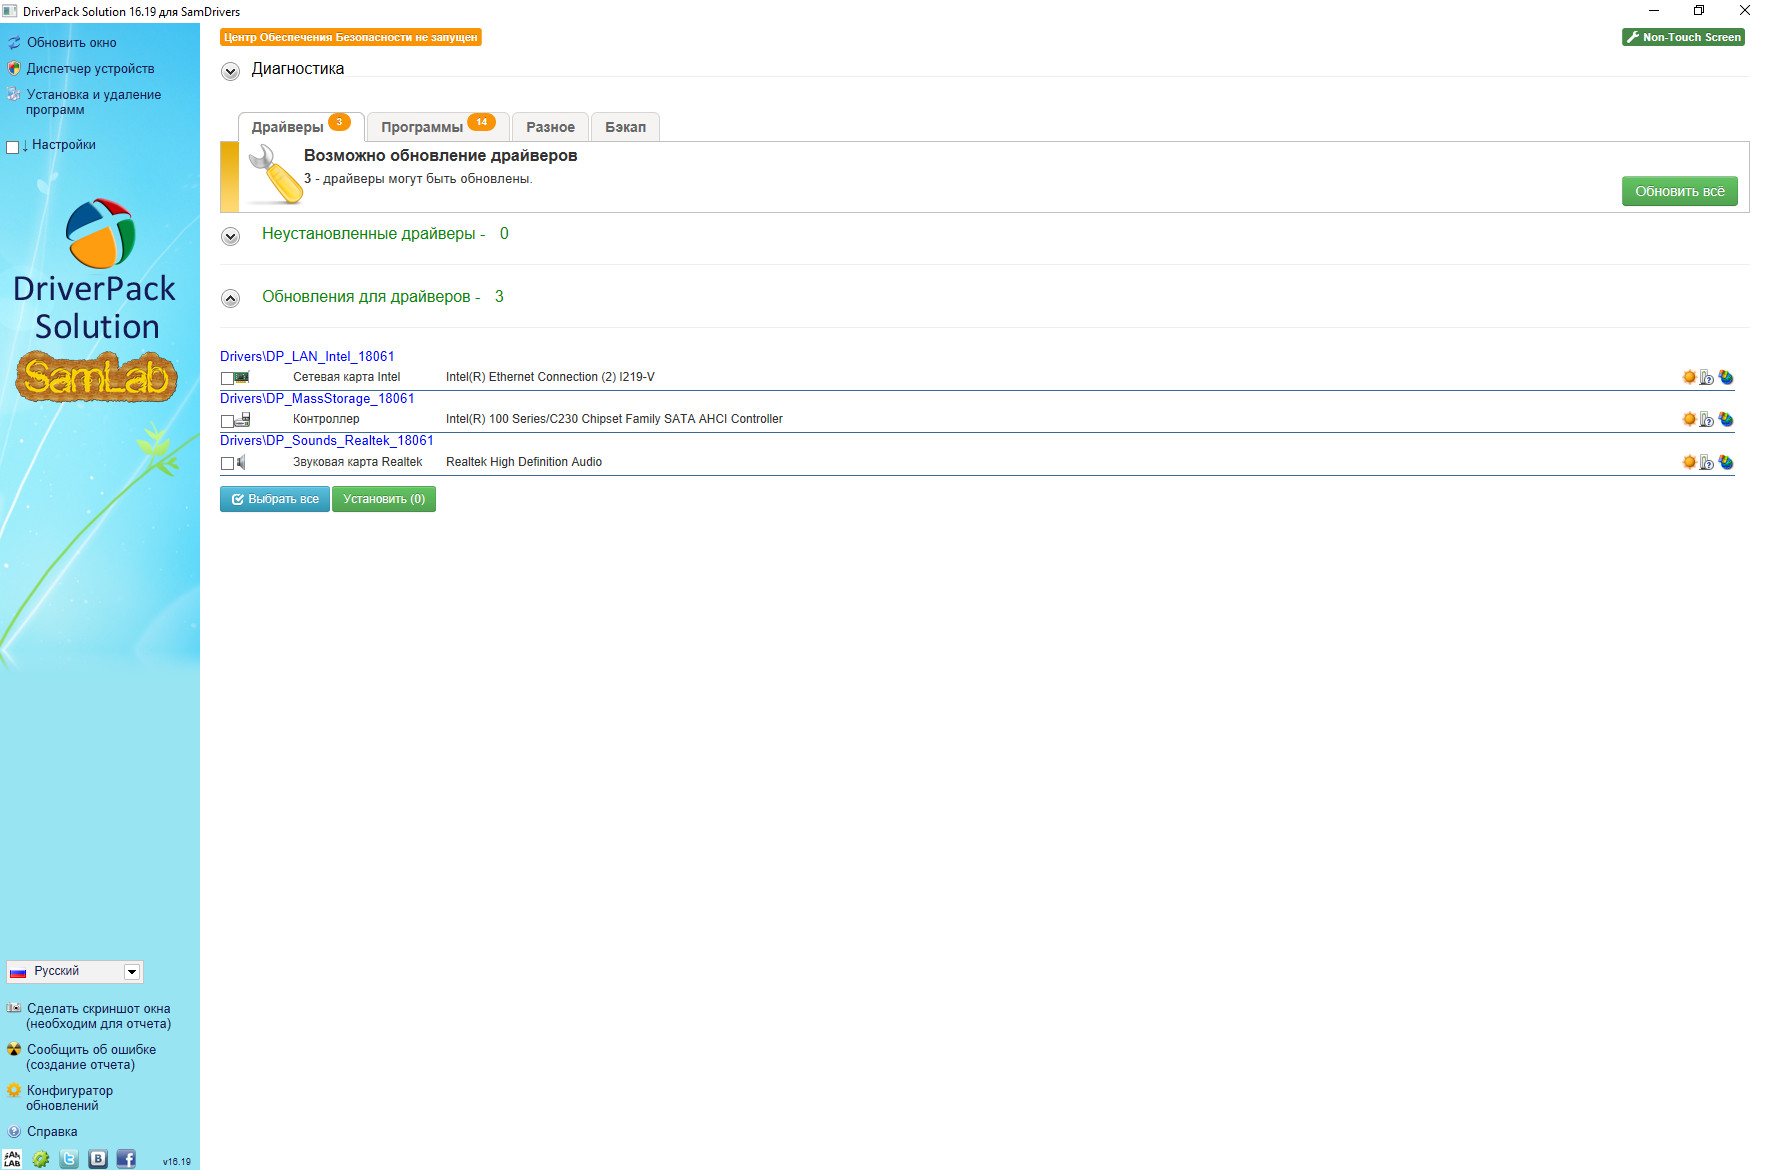
Task: Collapse the Диагностика section
Action: (x=231, y=71)
